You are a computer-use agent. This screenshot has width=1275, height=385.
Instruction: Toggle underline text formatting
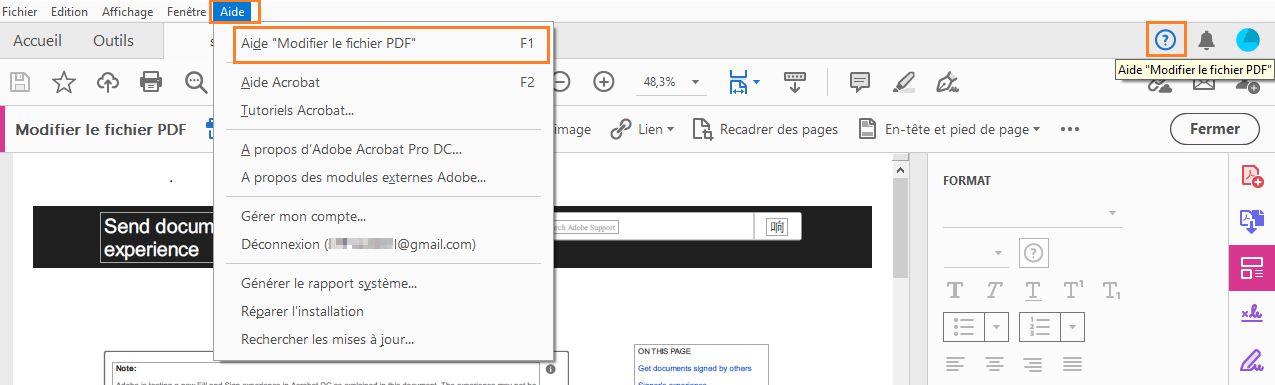(x=1033, y=291)
